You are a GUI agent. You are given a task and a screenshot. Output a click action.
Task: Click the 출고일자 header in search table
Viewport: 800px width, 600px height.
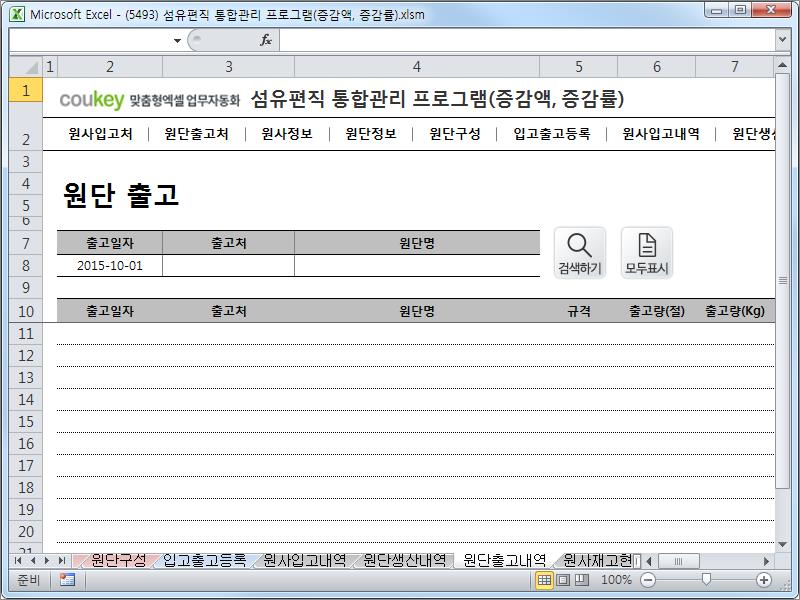click(x=110, y=243)
